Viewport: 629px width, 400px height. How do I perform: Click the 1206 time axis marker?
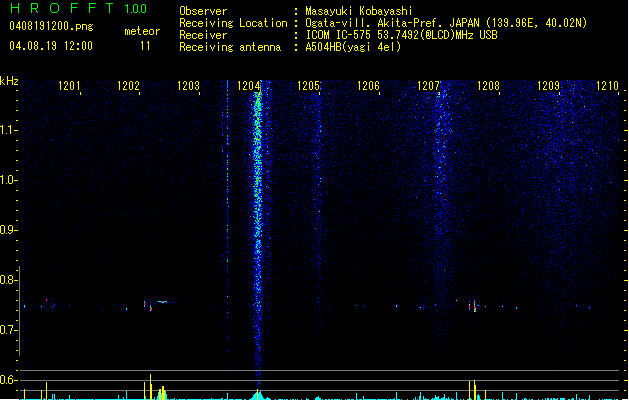368,85
